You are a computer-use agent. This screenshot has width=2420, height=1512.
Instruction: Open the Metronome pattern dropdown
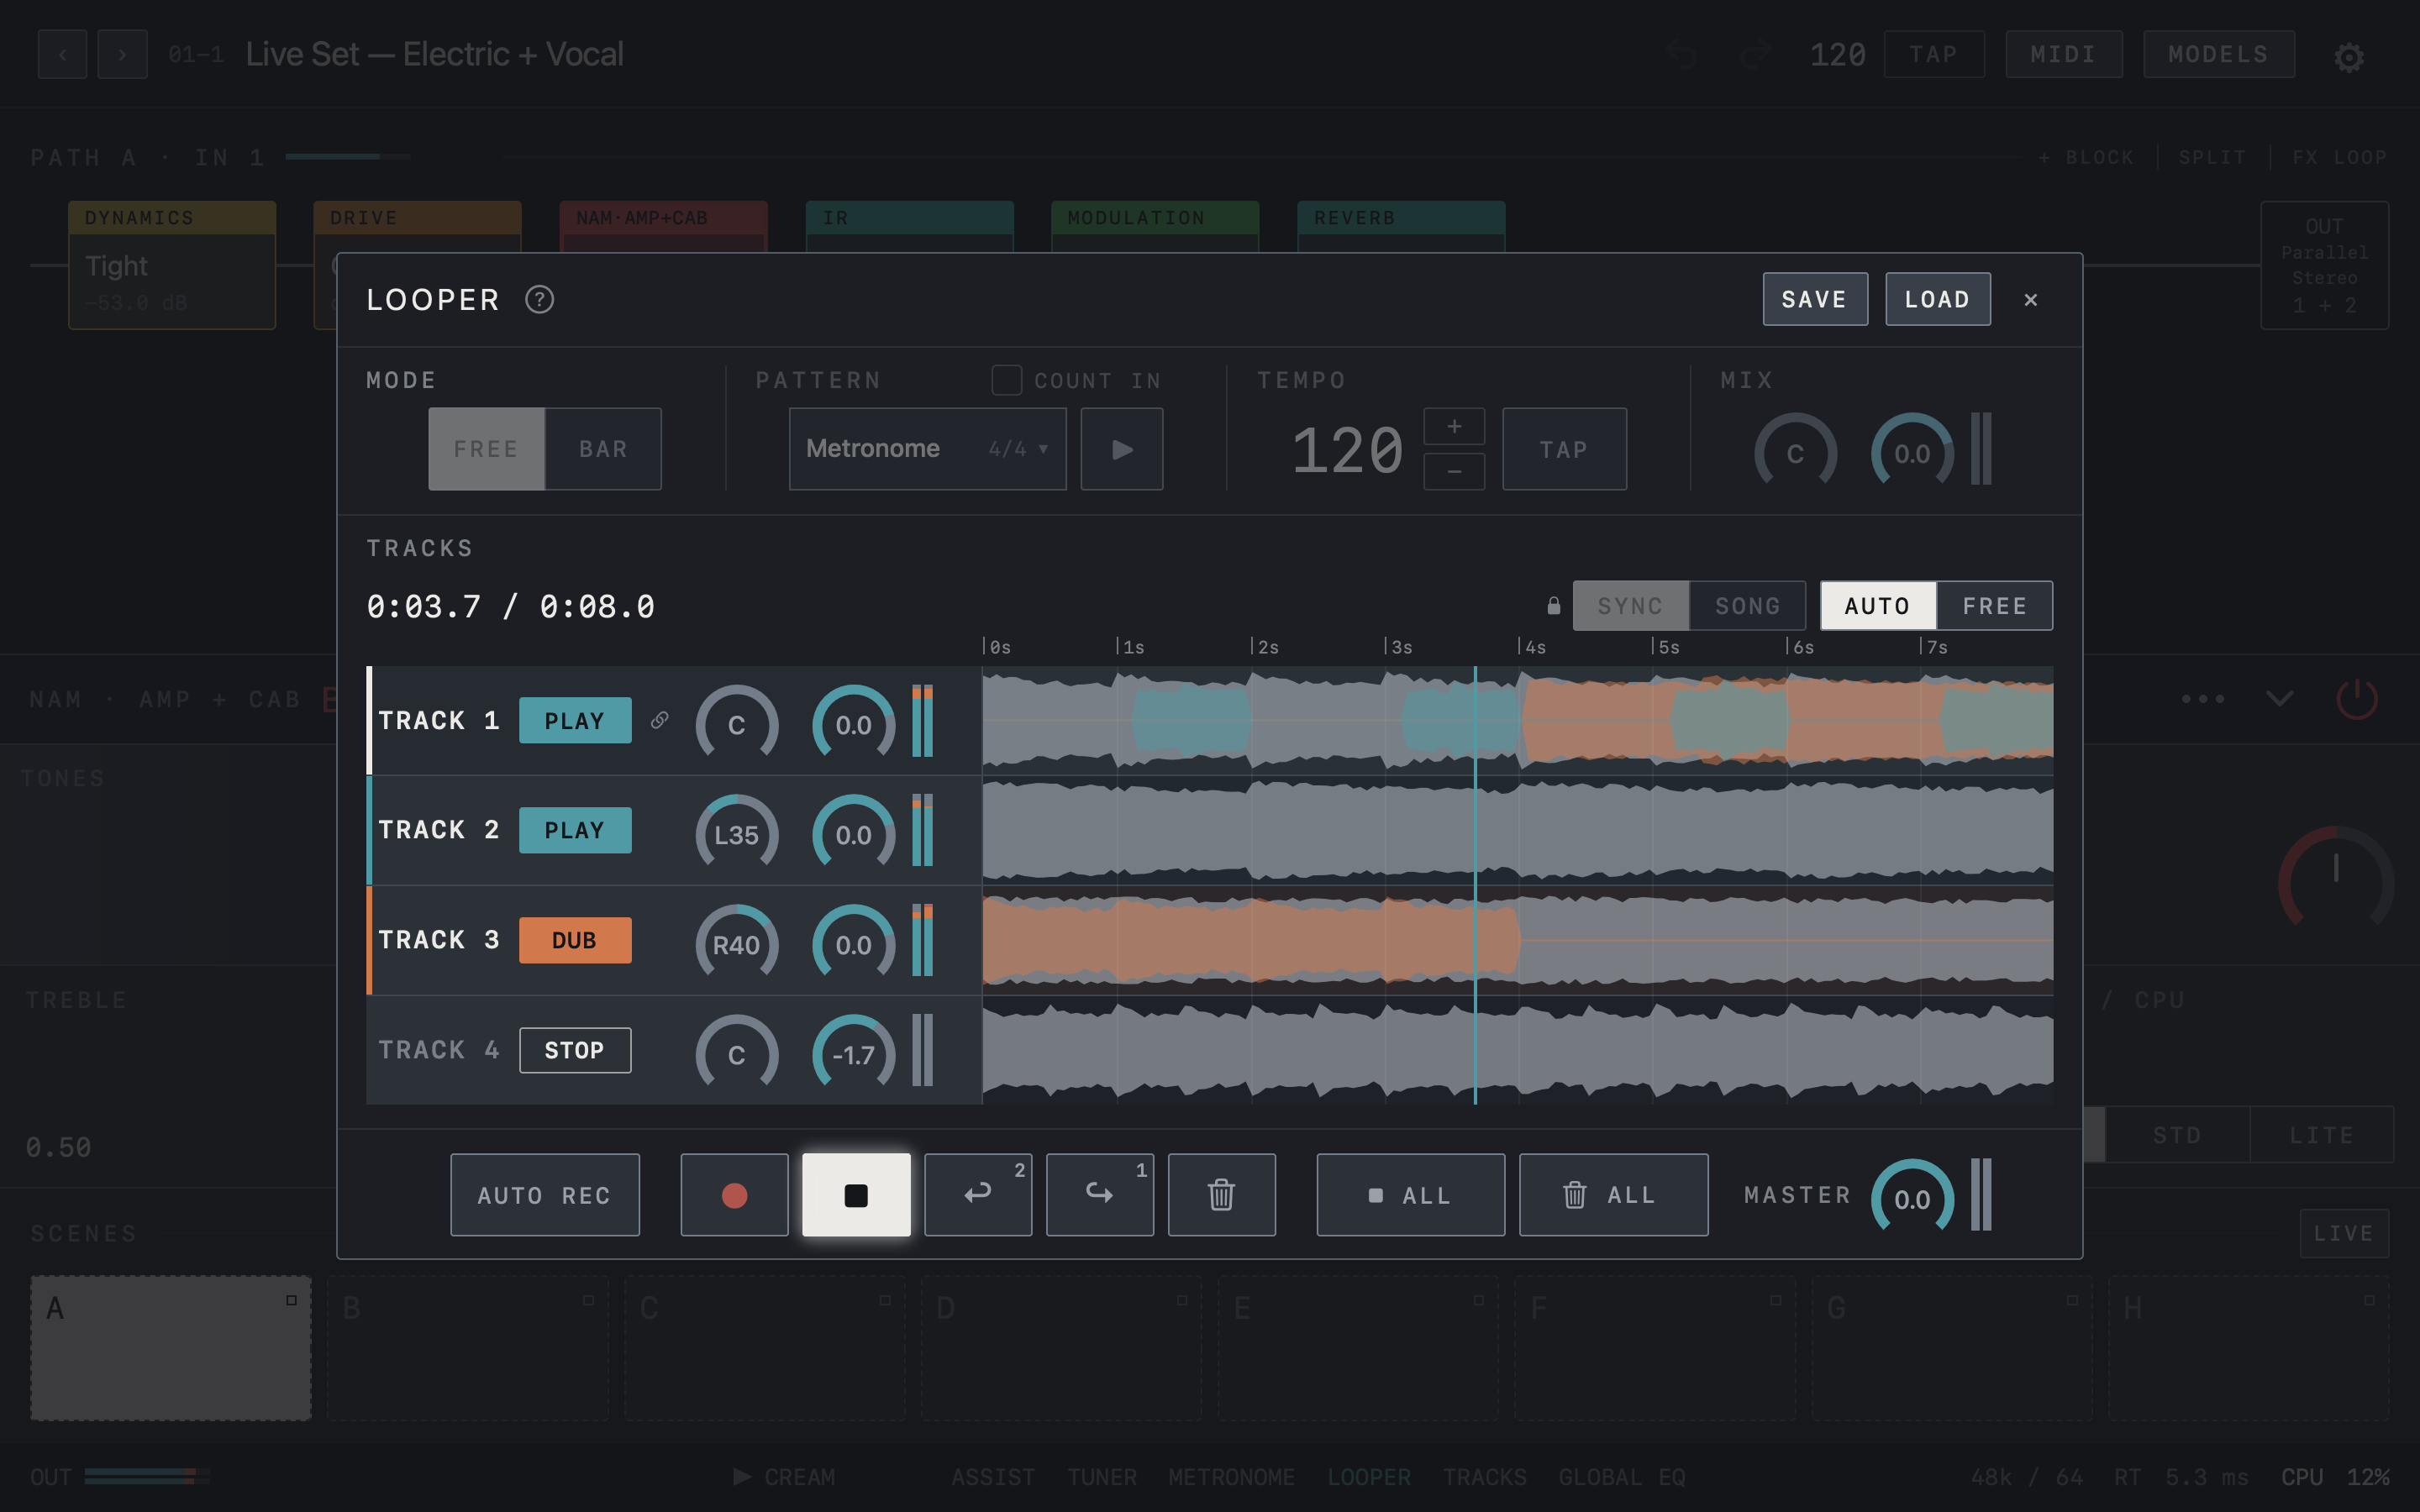pos(928,449)
